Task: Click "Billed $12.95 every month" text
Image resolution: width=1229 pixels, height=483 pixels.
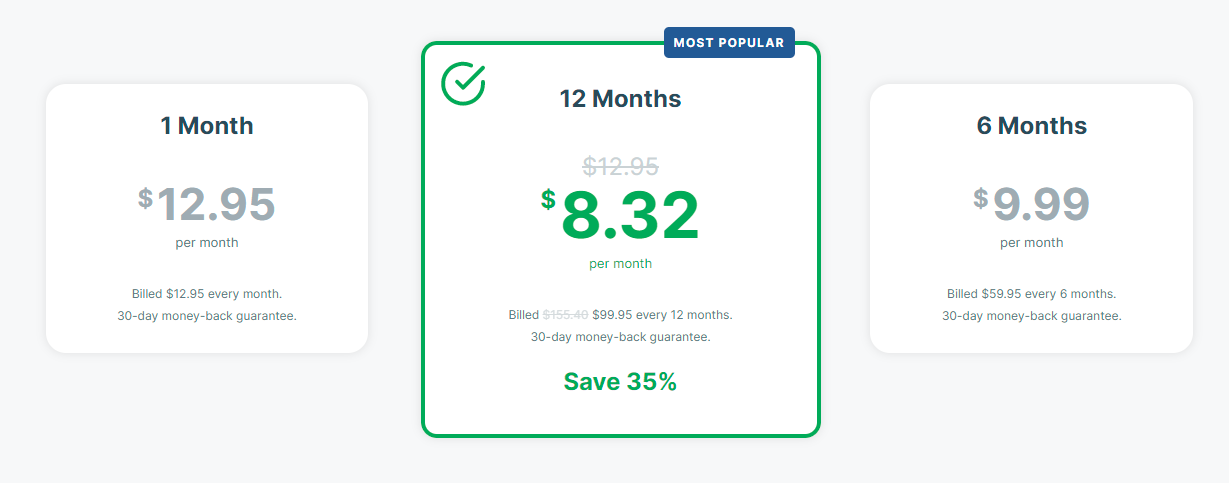Action: [x=207, y=294]
